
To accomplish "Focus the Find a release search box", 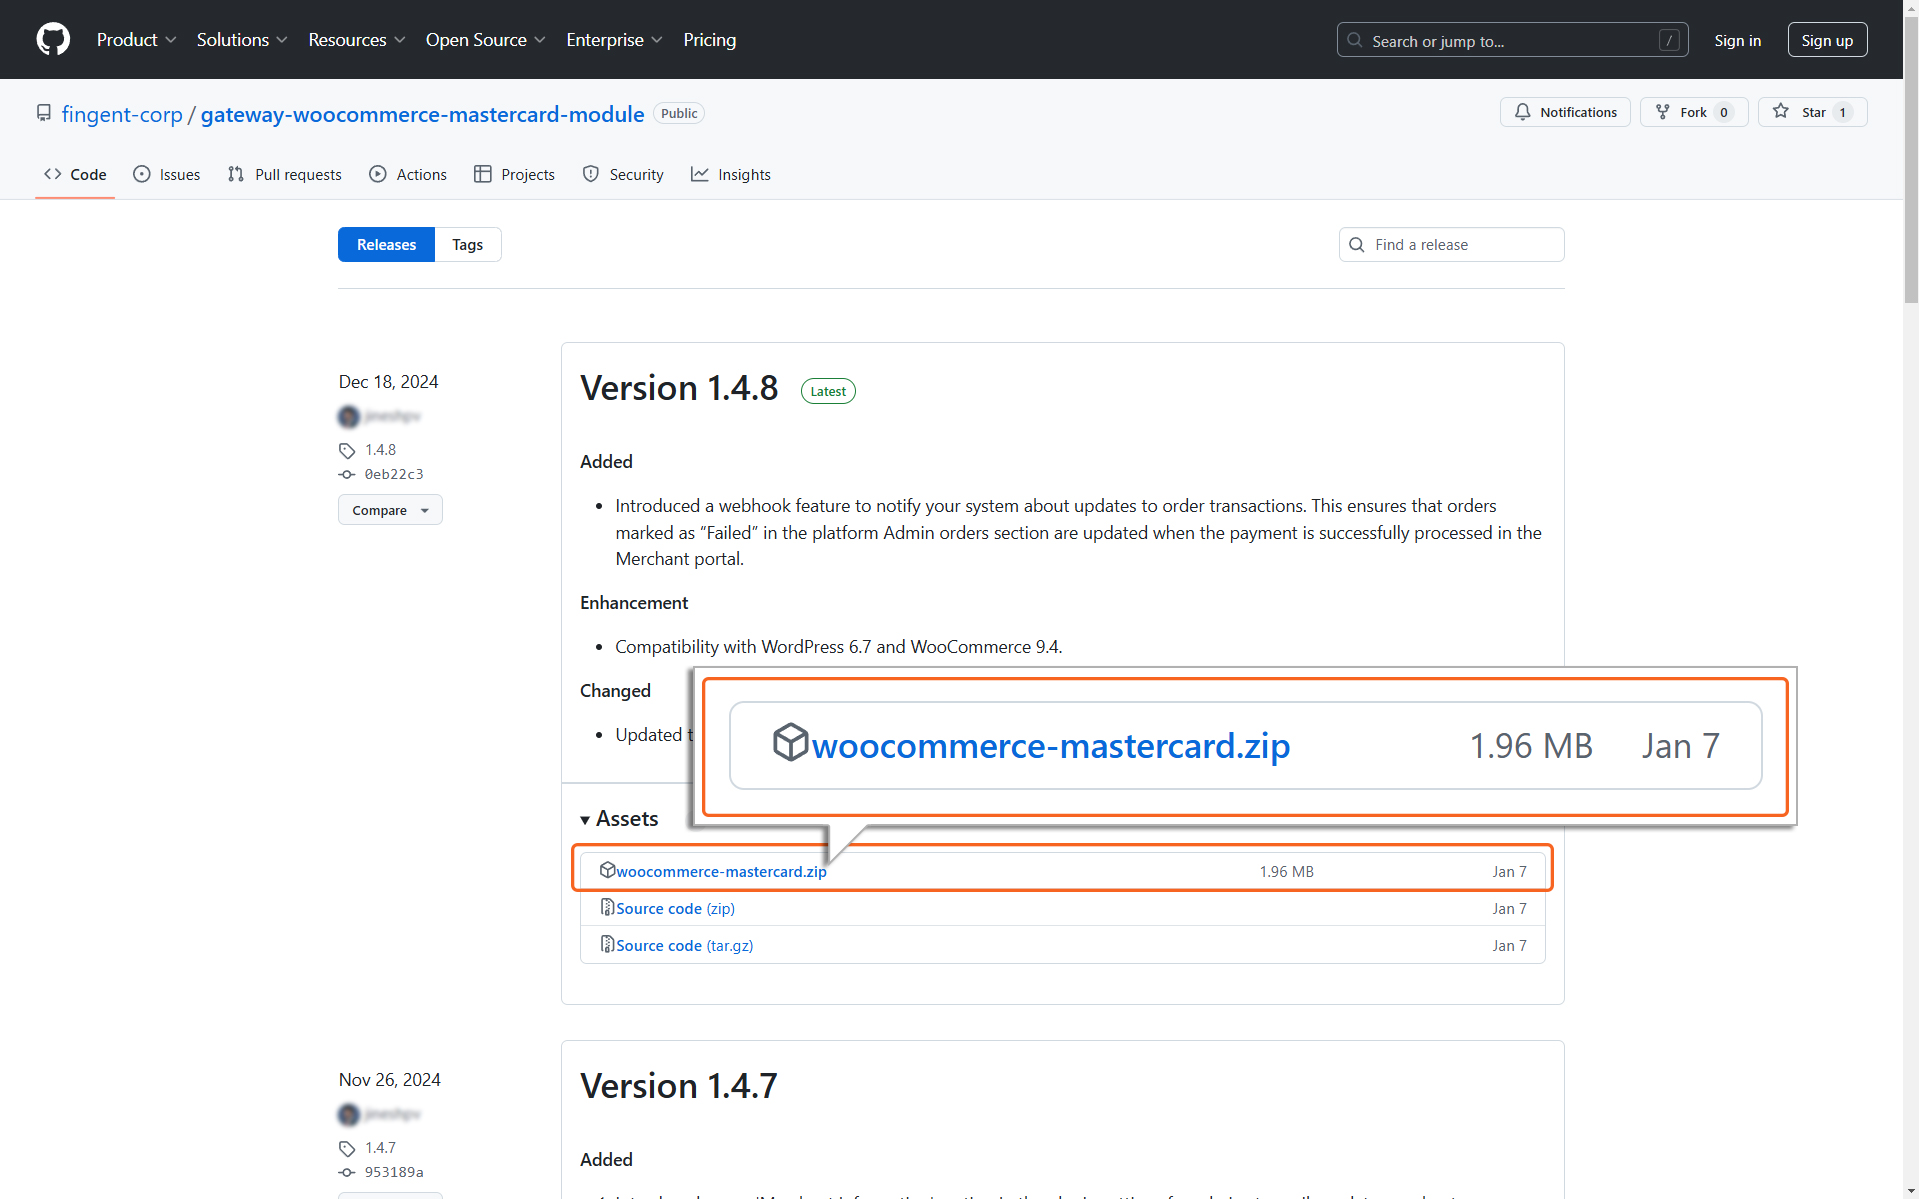I will pyautogui.click(x=1451, y=245).
